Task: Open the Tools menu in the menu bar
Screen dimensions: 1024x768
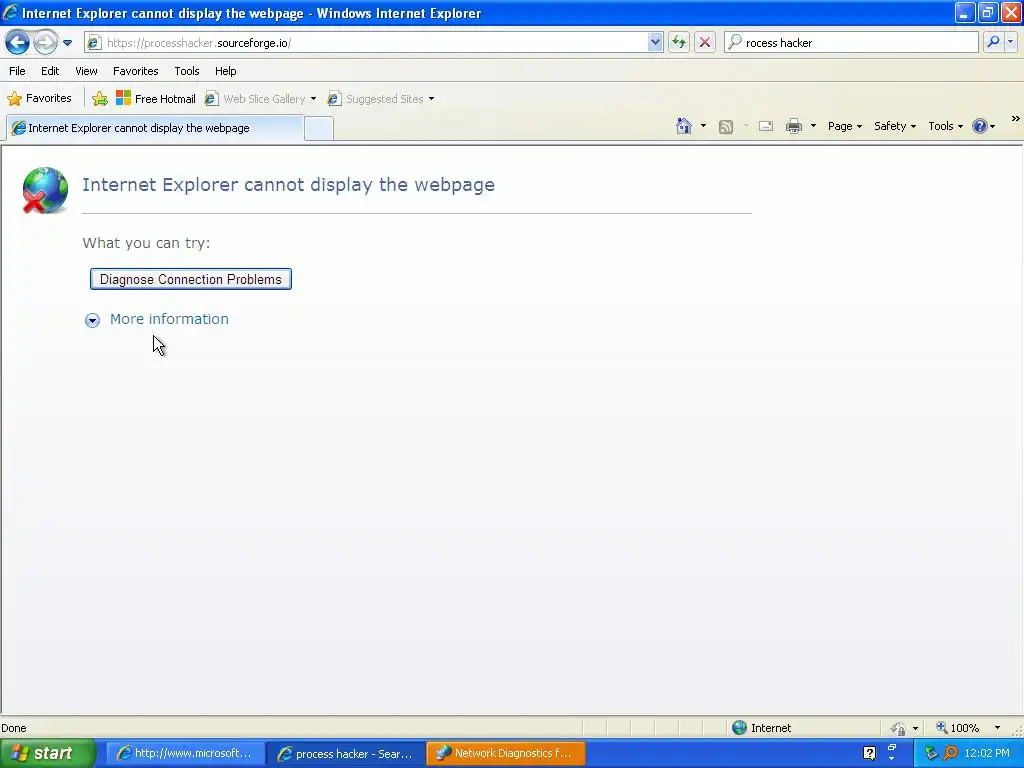Action: click(x=187, y=71)
